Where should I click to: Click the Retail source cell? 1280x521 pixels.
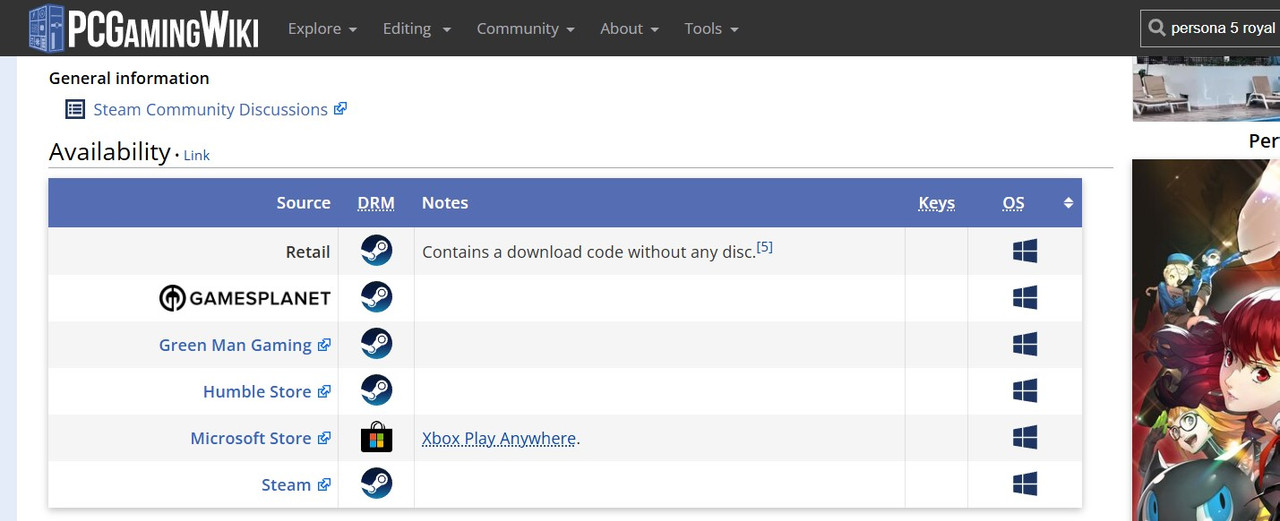[194, 251]
